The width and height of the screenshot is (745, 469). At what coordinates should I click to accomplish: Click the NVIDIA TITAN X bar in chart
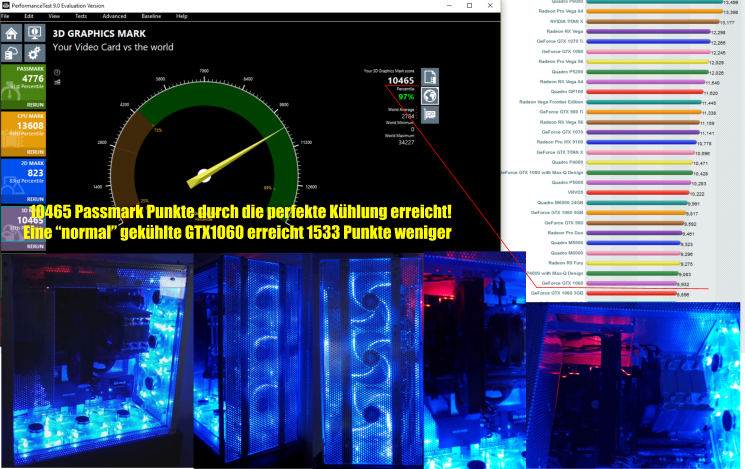[x=653, y=21]
